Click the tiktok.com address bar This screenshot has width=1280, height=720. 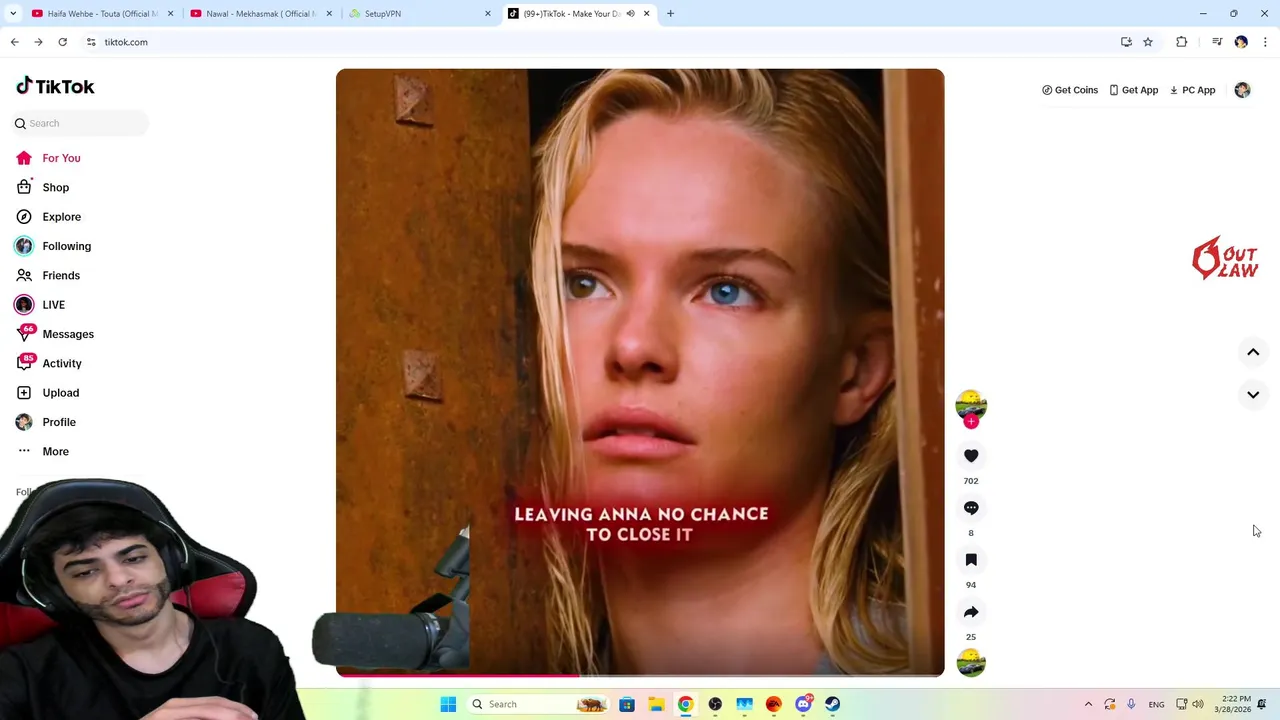[x=600, y=42]
